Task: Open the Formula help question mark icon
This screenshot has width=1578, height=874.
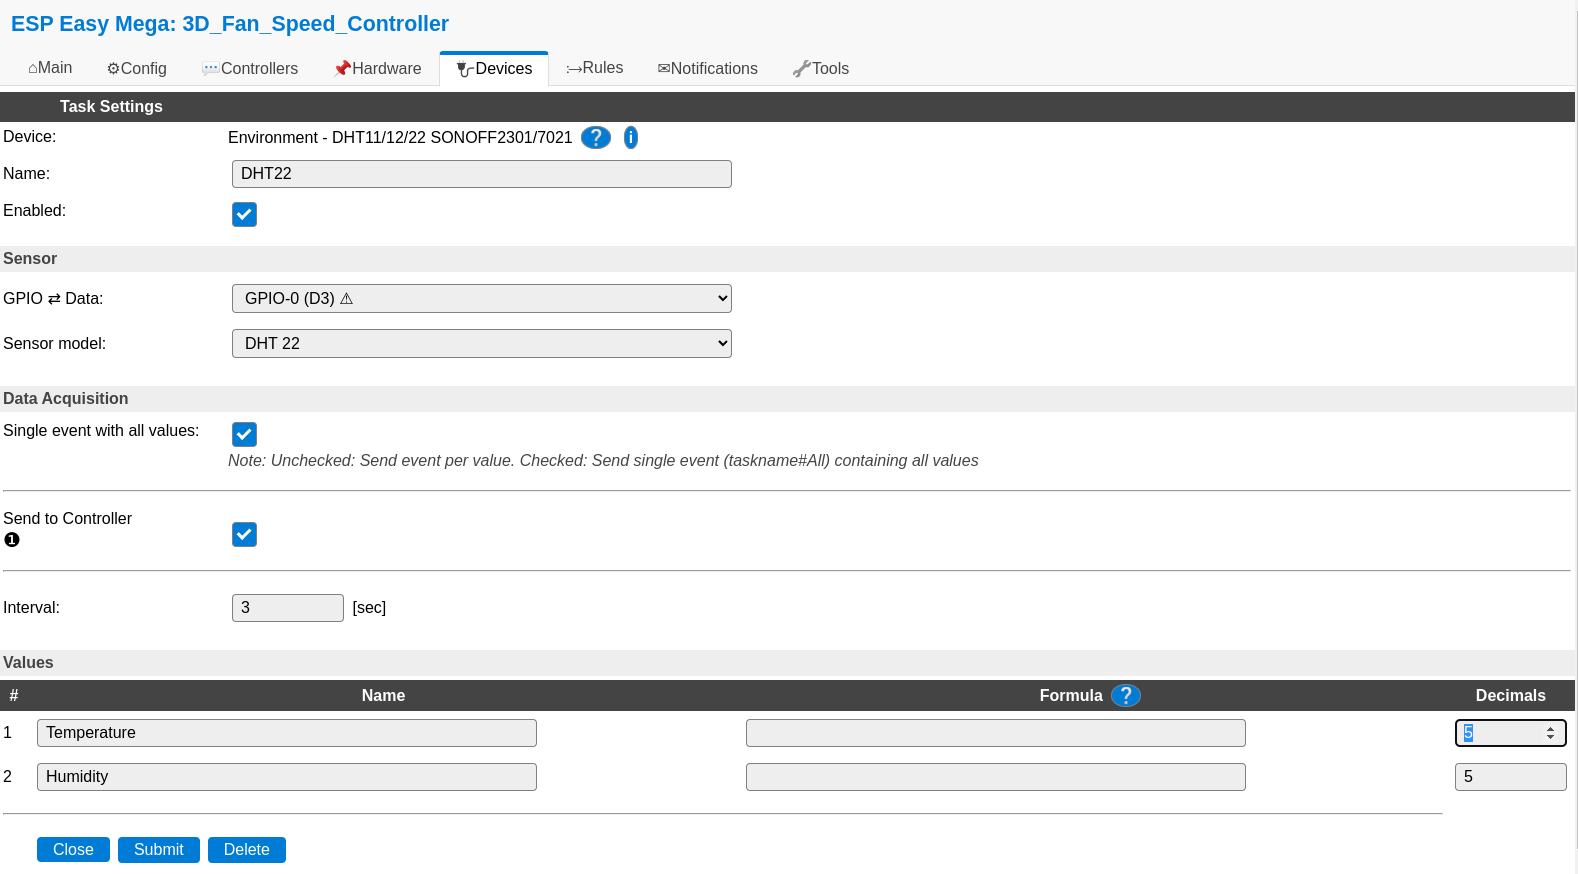Action: point(1126,695)
